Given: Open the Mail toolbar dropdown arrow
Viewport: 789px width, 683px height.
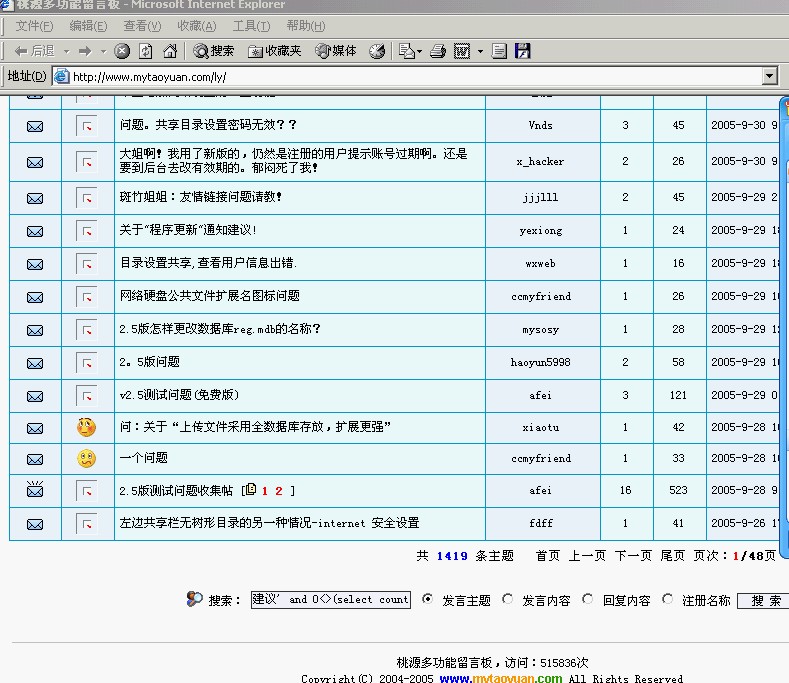Looking at the screenshot, I should (420, 51).
